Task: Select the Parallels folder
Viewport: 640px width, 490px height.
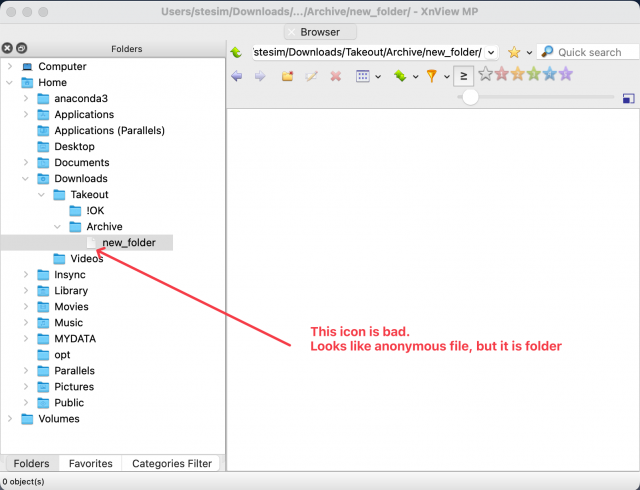Action: (74, 371)
